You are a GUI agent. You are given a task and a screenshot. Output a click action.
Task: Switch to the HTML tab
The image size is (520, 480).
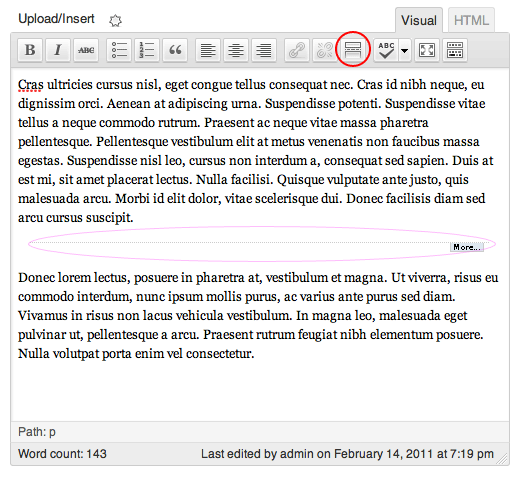[x=471, y=20]
